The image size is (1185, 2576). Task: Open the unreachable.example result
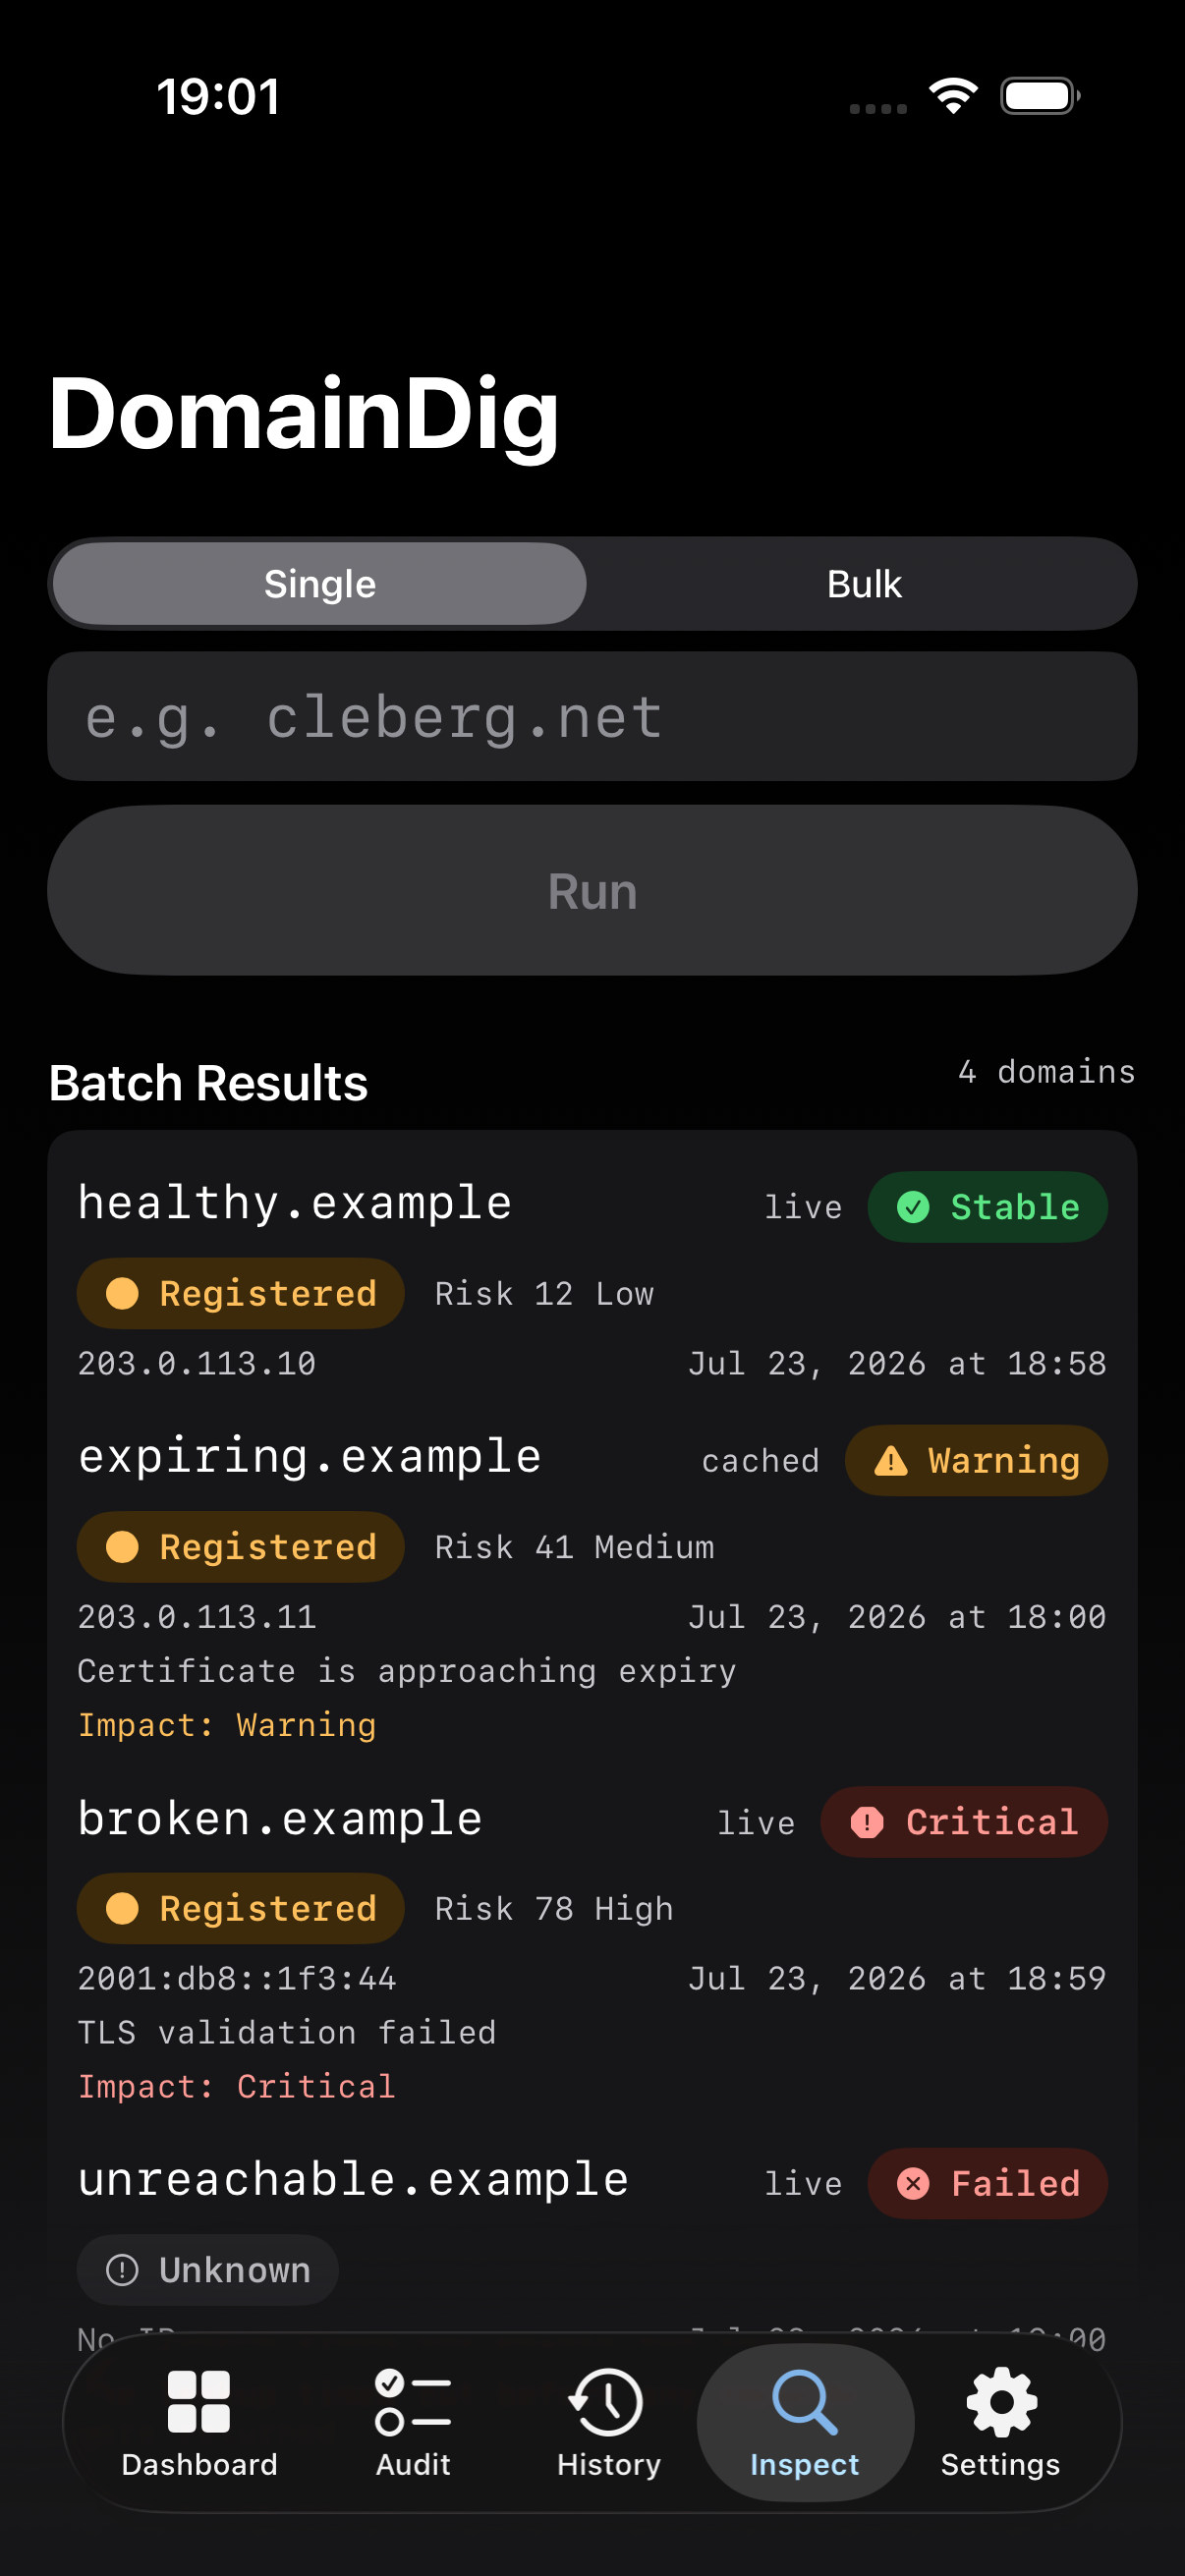(x=592, y=2240)
